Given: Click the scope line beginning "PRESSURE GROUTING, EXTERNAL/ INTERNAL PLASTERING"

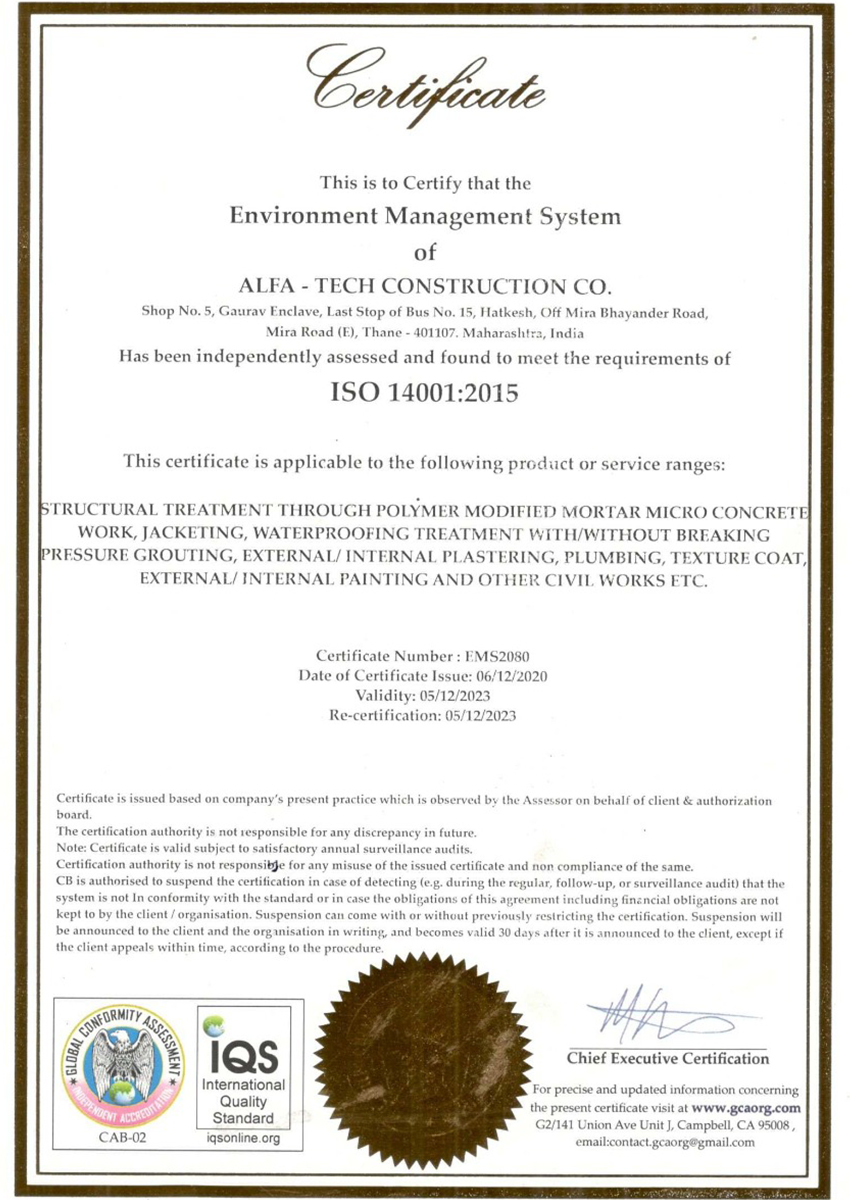Looking at the screenshot, I should pyautogui.click(x=425, y=556).
